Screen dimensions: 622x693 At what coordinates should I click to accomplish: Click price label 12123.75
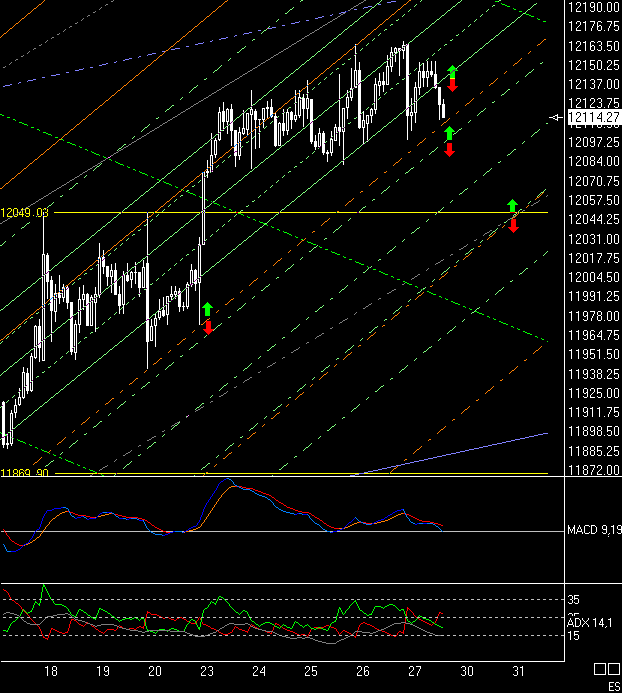coord(594,103)
